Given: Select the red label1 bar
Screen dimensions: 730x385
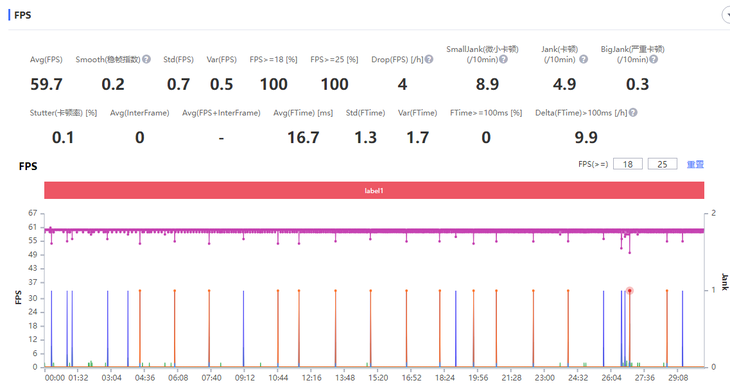Looking at the screenshot, I should [374, 190].
